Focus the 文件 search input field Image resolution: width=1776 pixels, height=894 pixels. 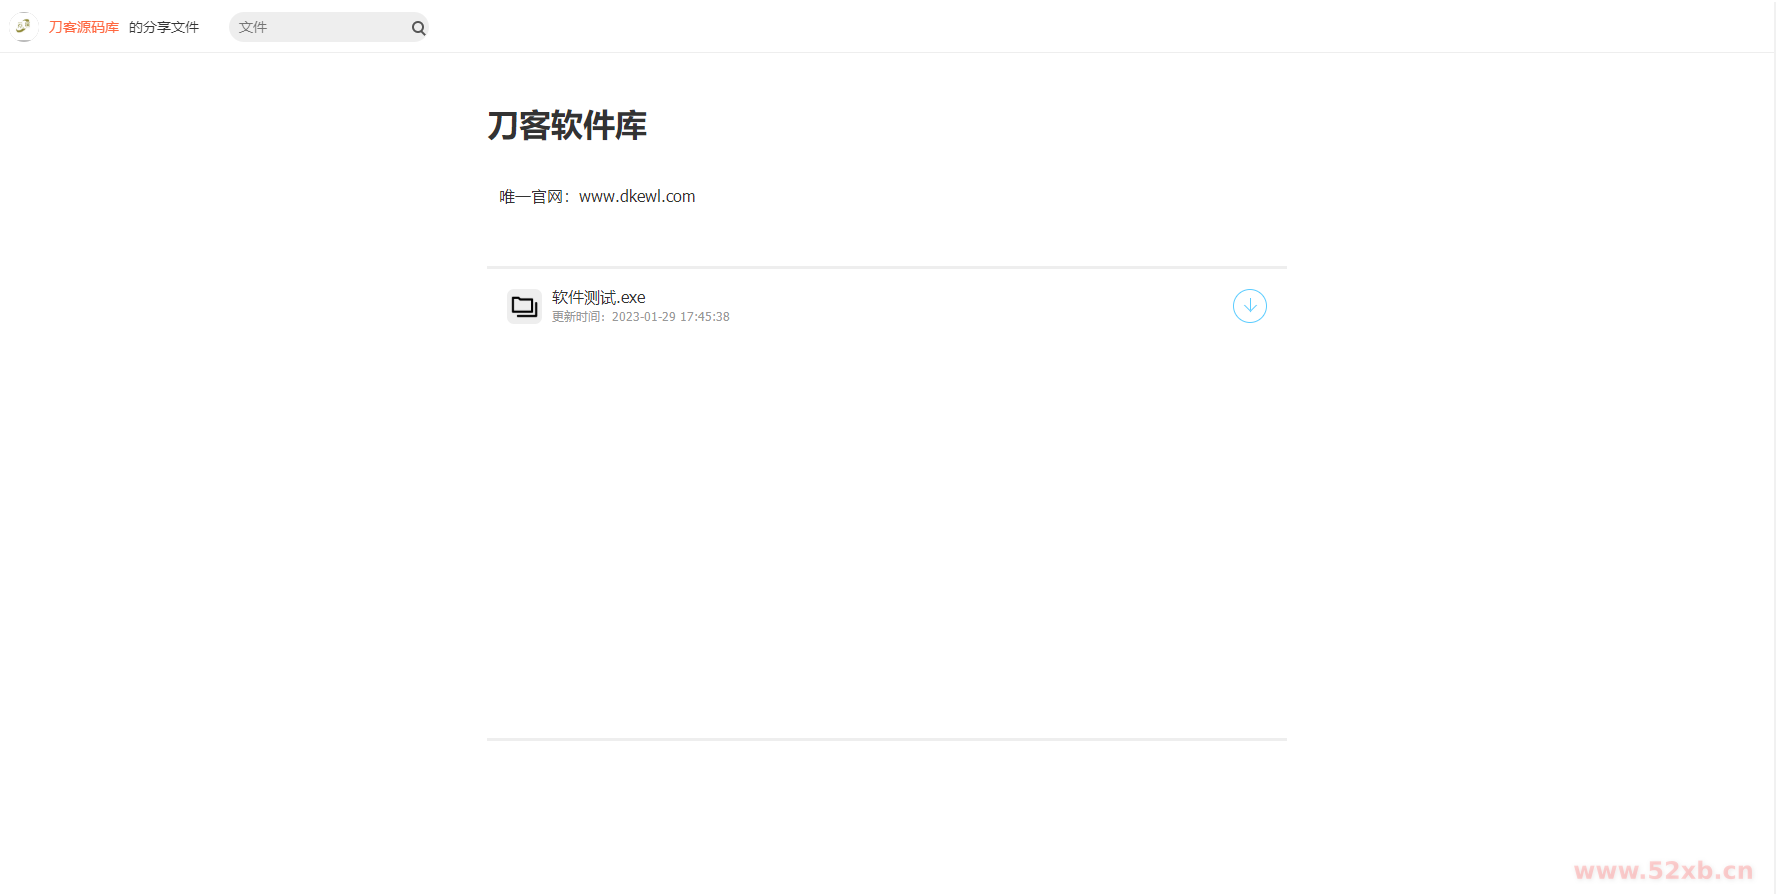(x=318, y=27)
